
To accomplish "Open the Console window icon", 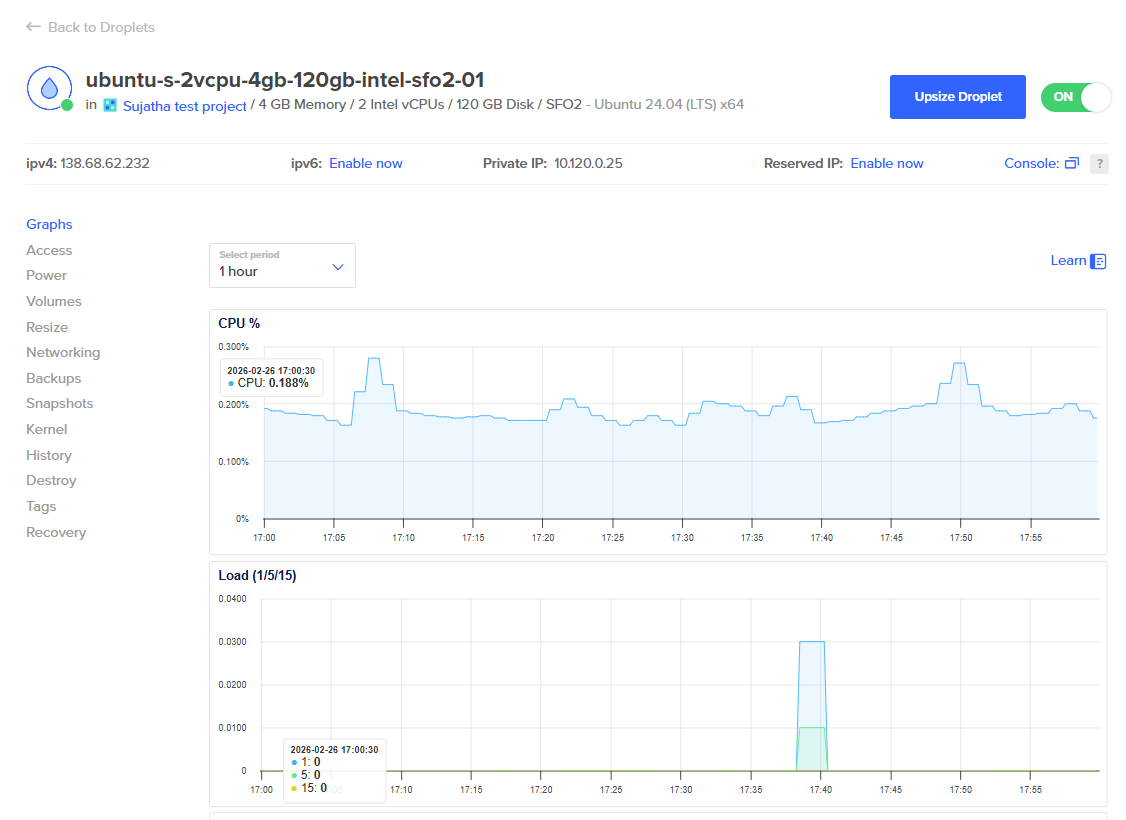I will 1071,163.
